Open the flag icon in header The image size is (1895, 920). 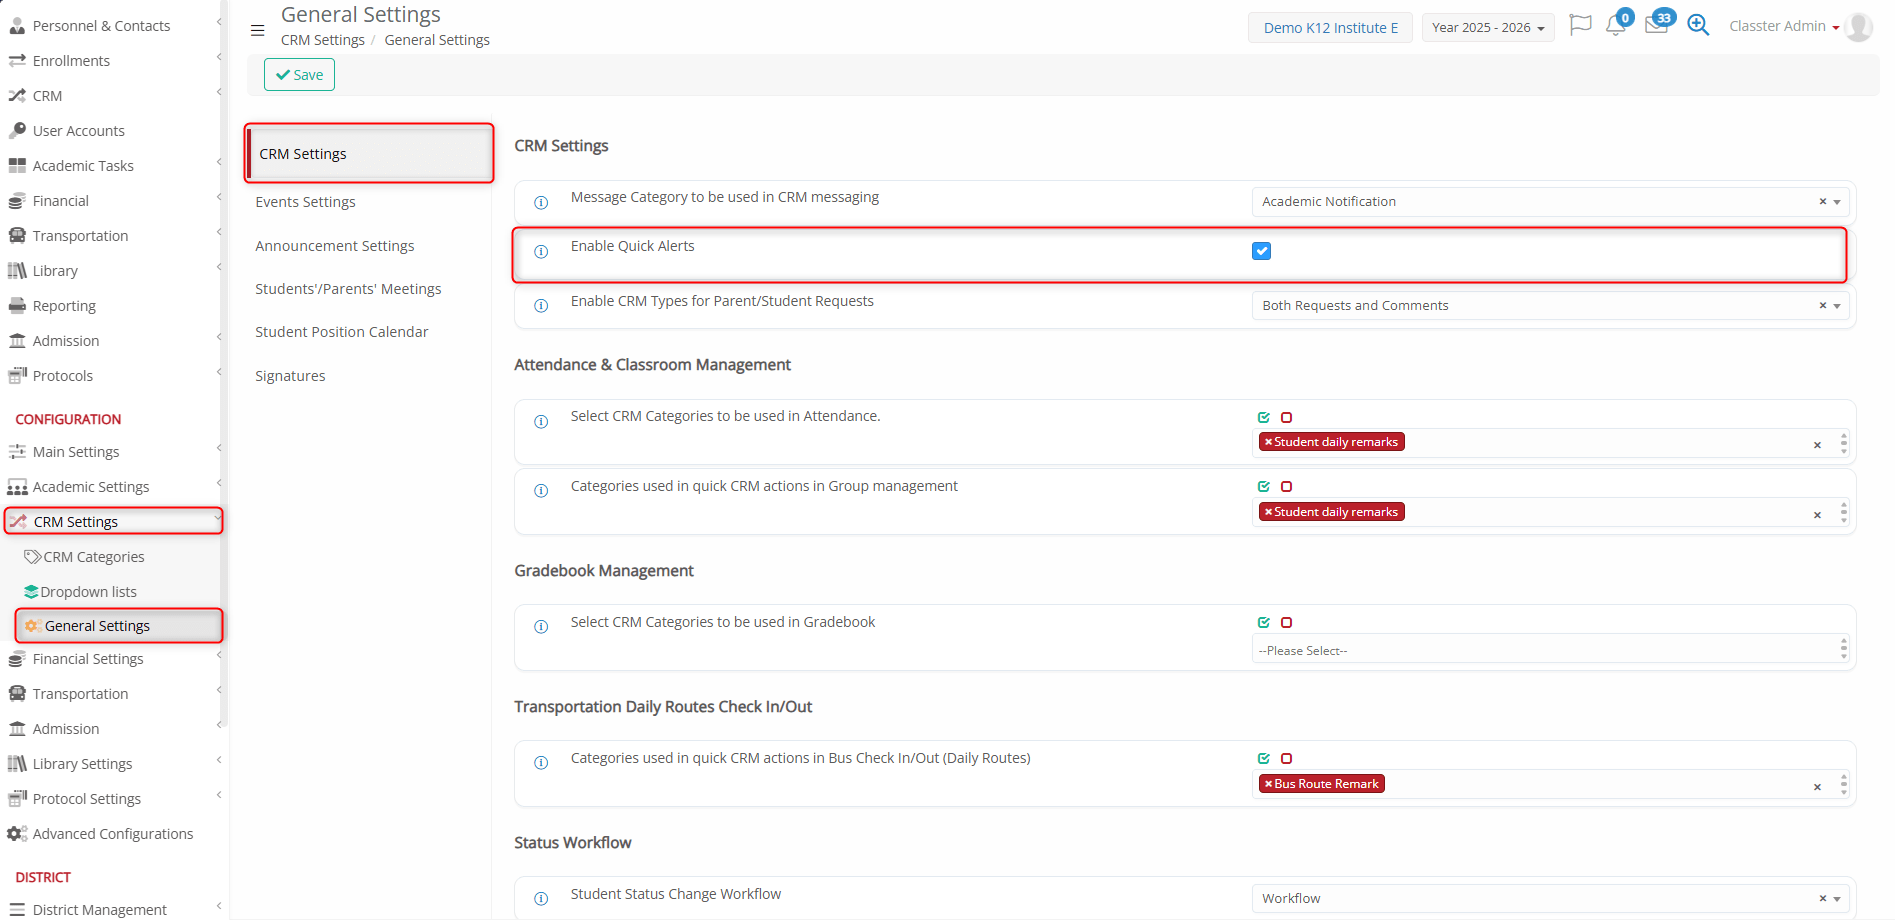[x=1580, y=25]
